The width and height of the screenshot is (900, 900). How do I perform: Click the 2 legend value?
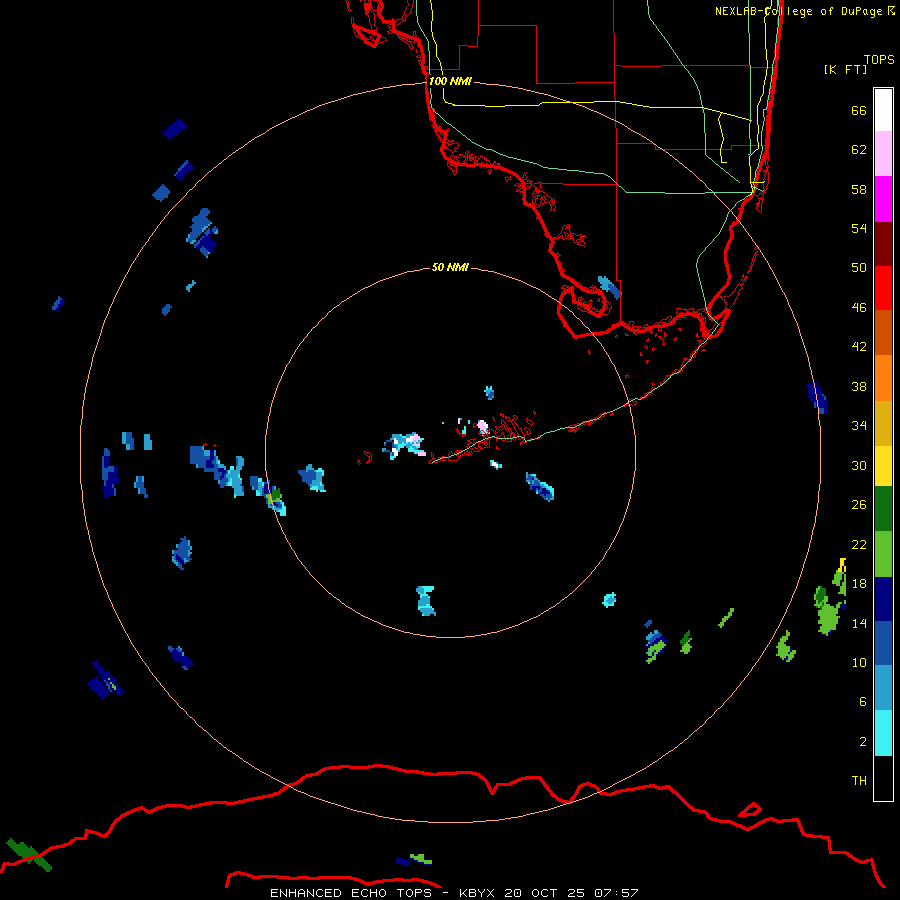pos(863,742)
